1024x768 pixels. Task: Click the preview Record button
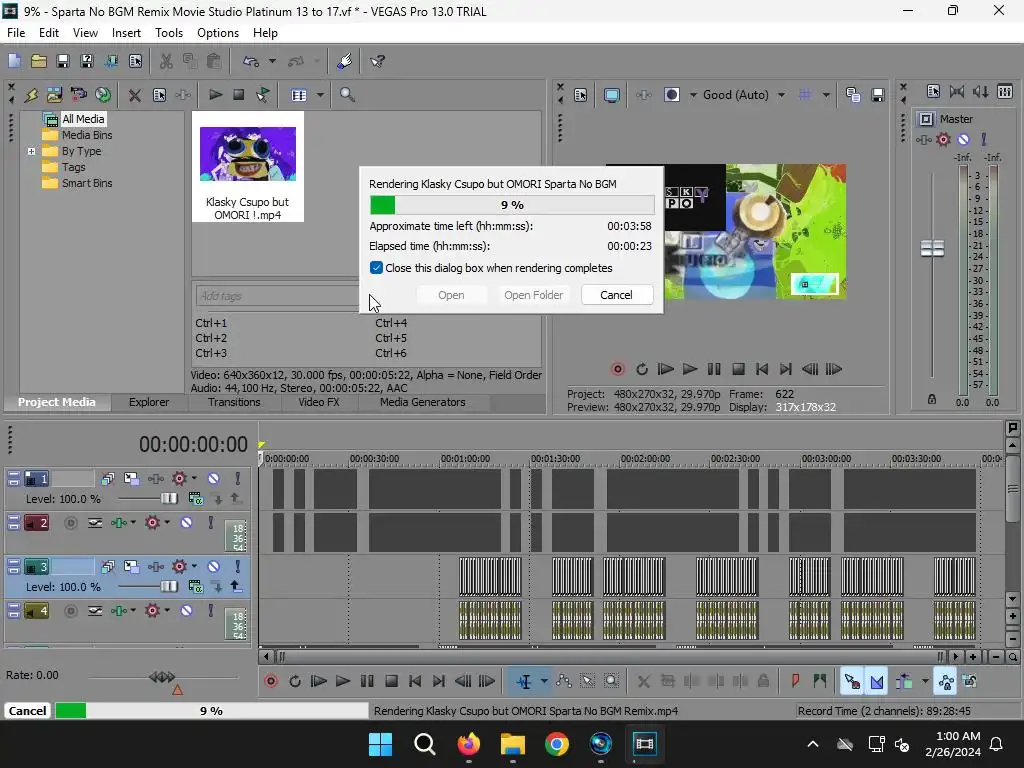(617, 369)
